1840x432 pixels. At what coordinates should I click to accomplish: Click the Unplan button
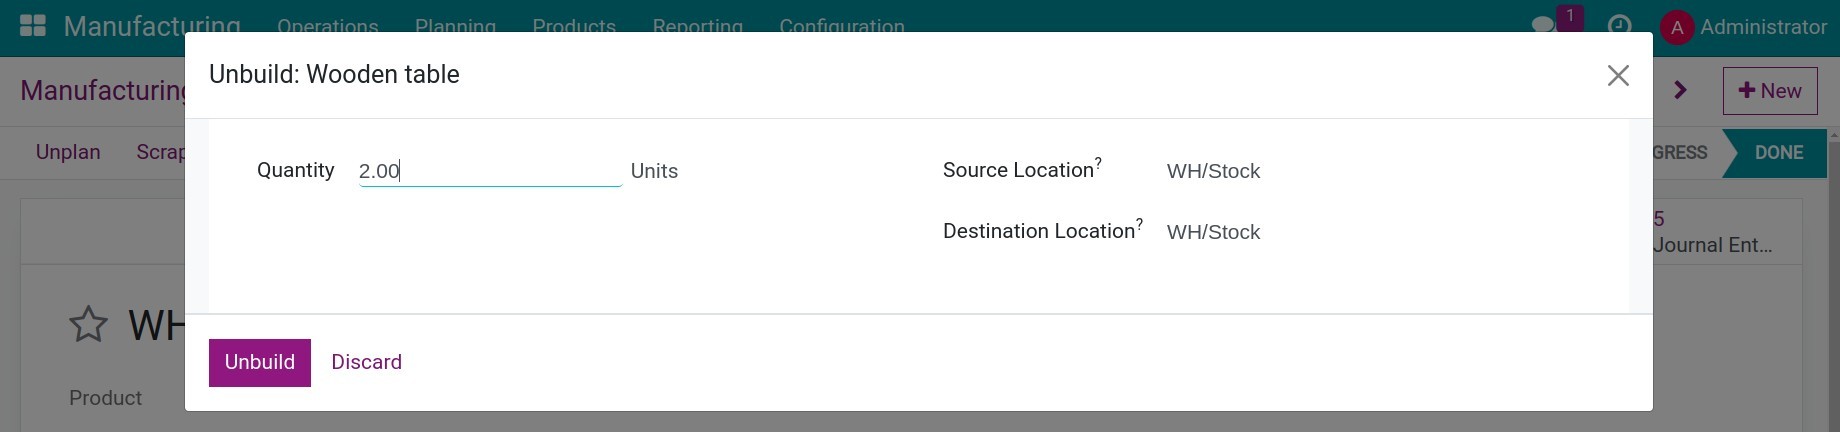click(x=68, y=152)
